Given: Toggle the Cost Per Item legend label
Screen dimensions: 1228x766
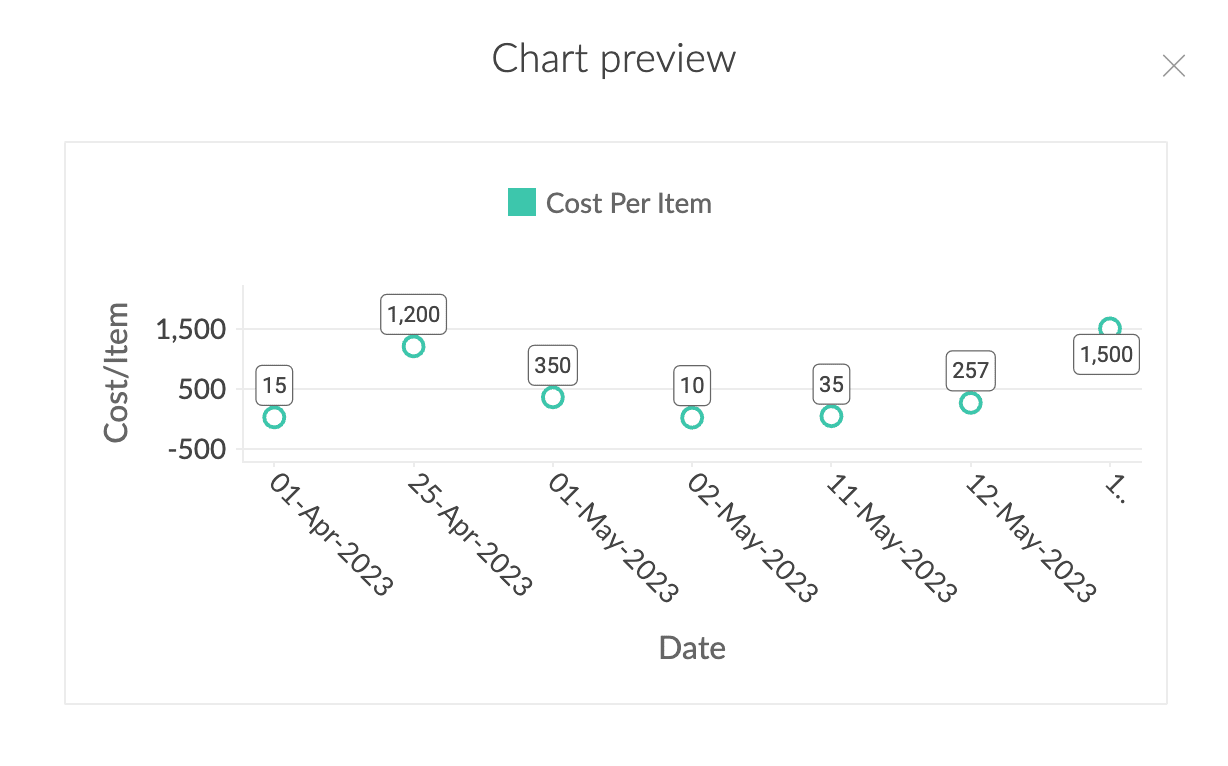Looking at the screenshot, I should 628,204.
